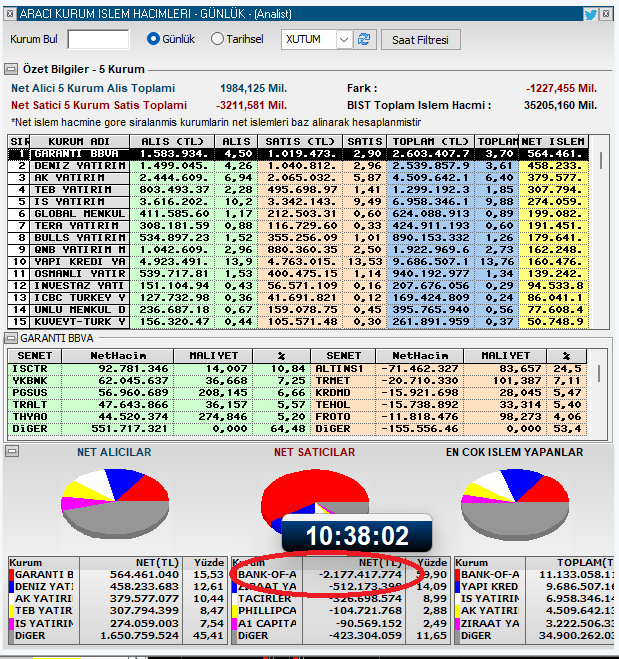The height and width of the screenshot is (659, 619).
Task: Select the KUVEYT-TURK row
Action: tap(298, 322)
